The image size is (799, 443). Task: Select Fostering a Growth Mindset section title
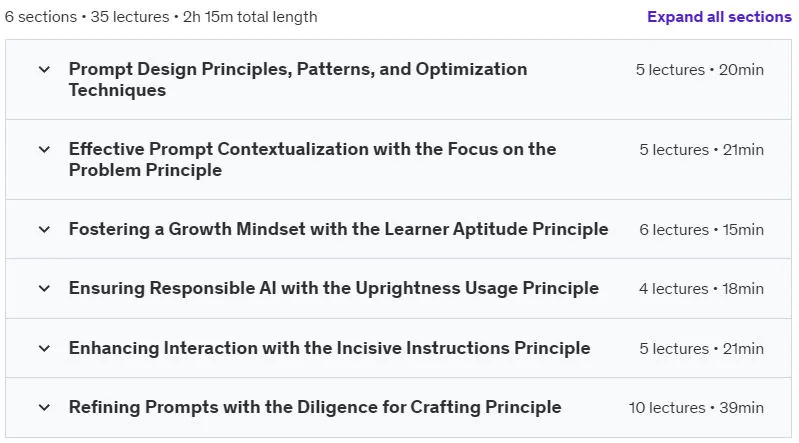pos(338,229)
